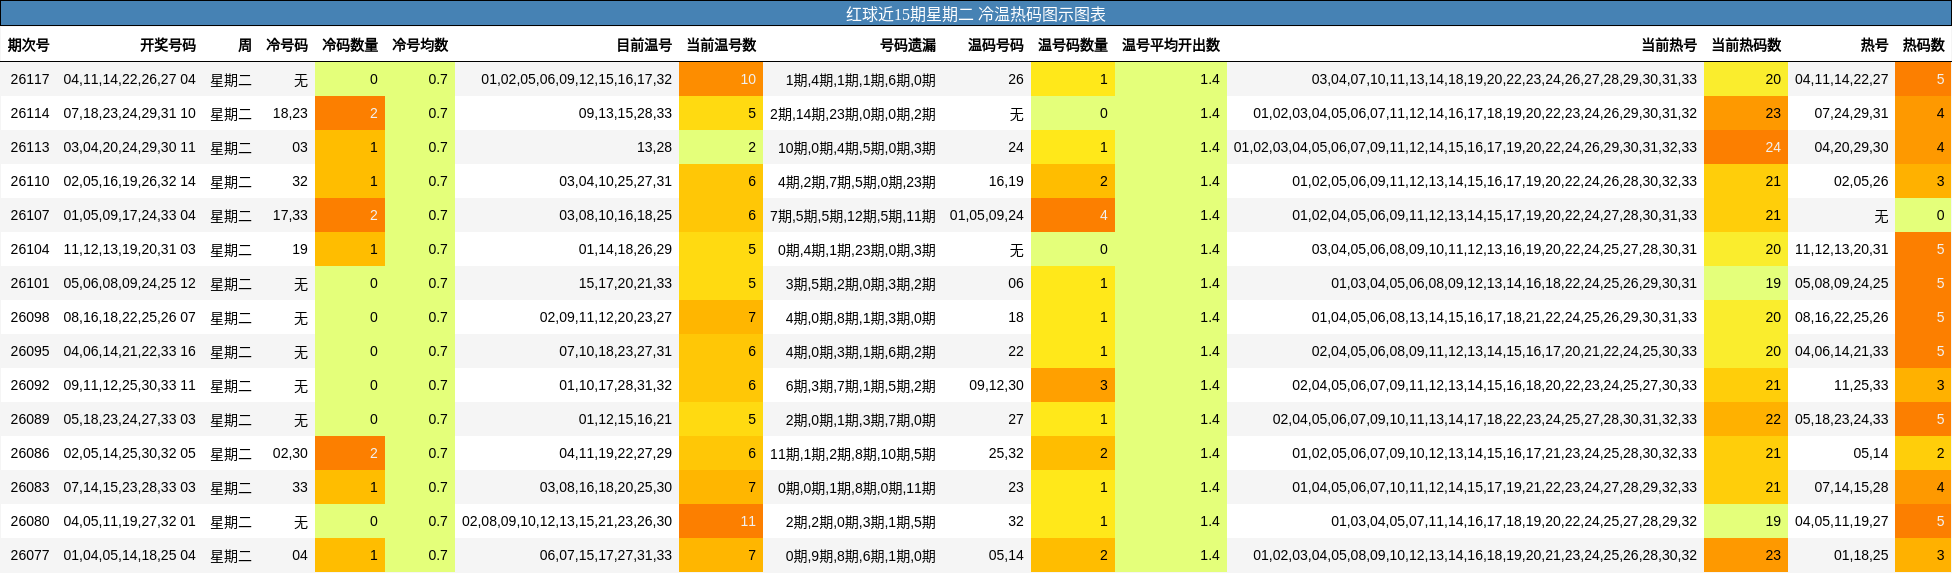The width and height of the screenshot is (1952, 573).
Task: Click missed periods 1期,4期,1期,1期,6期,0期
Action: click(861, 79)
